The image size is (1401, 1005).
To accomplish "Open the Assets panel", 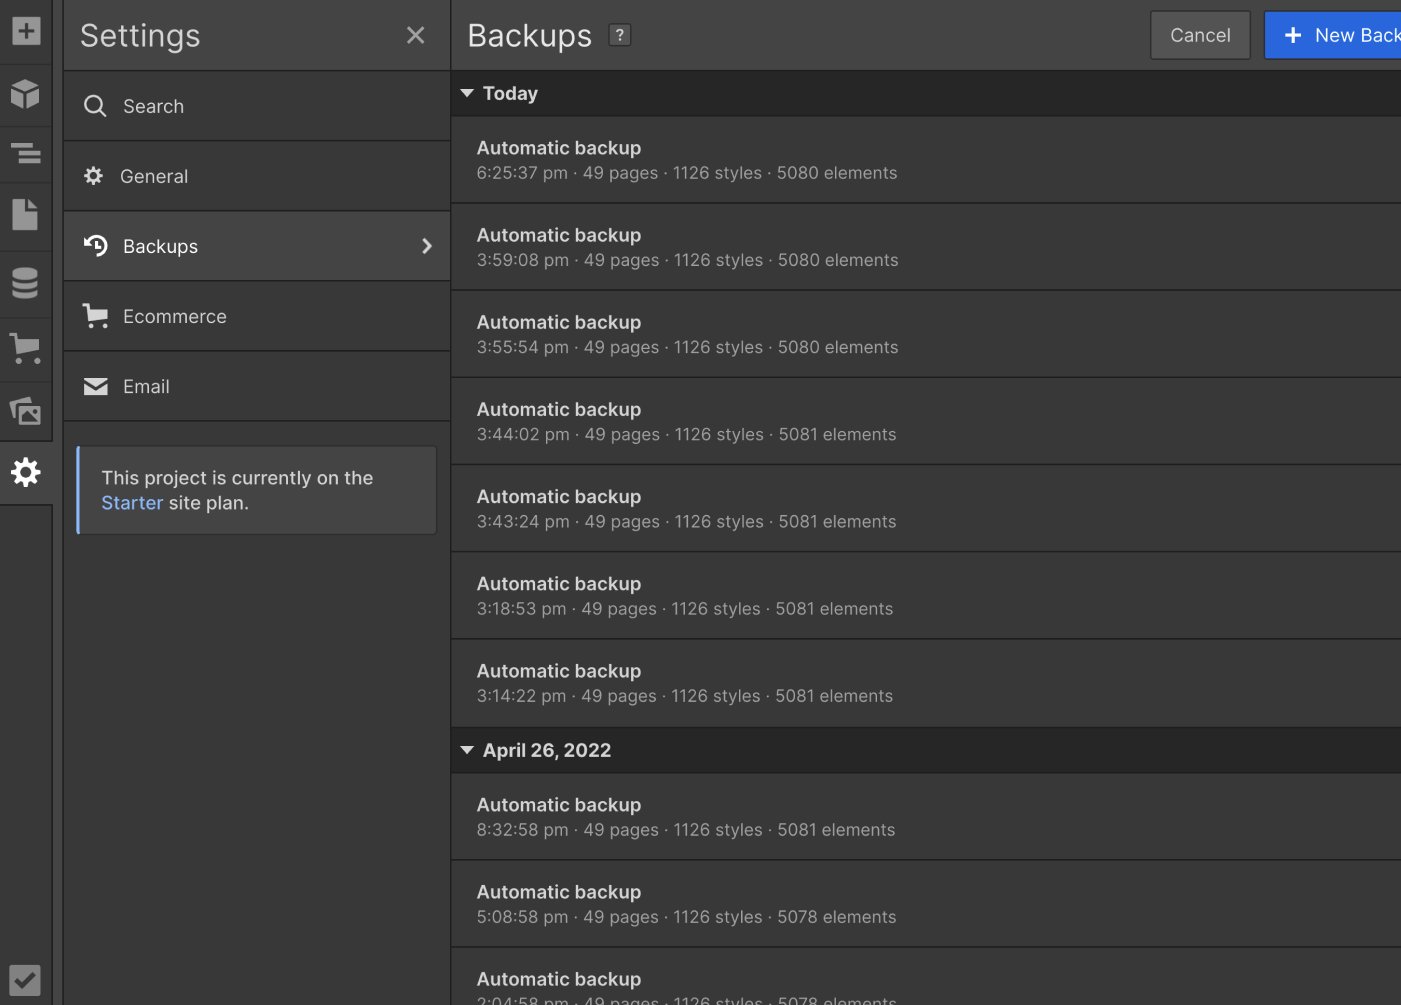I will point(26,411).
